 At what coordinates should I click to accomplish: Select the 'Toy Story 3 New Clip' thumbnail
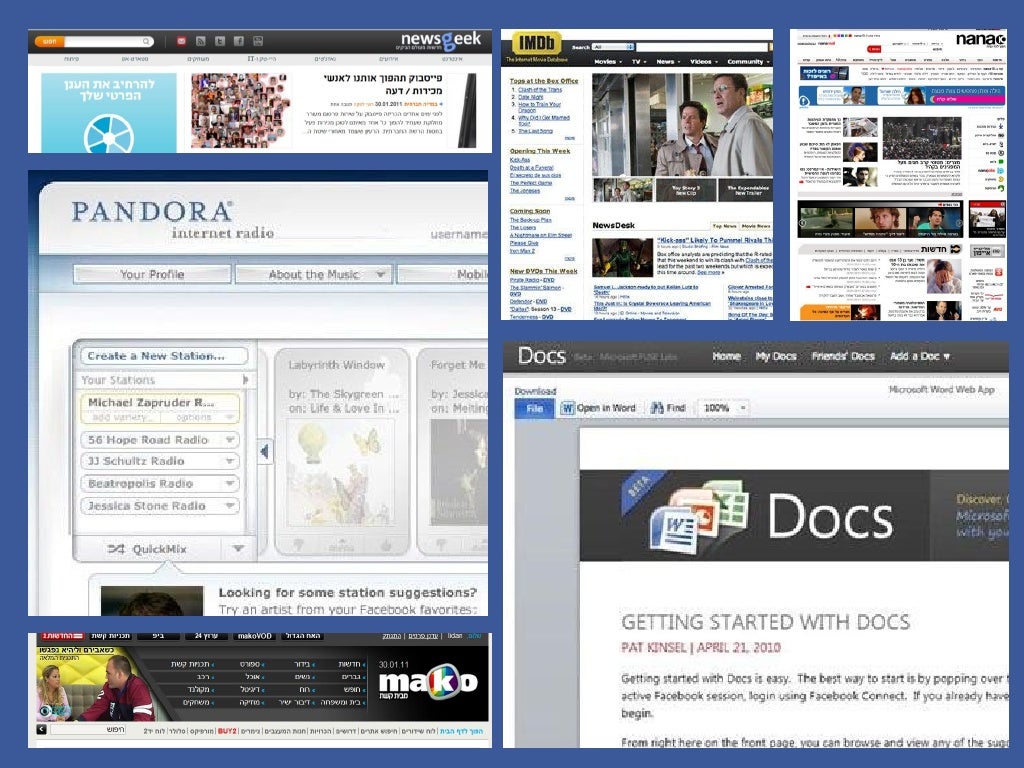(685, 190)
